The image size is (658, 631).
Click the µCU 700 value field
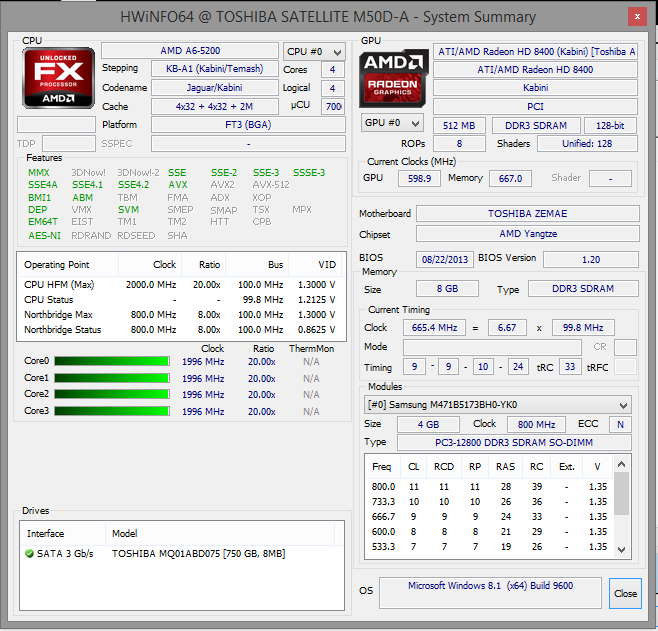click(333, 107)
